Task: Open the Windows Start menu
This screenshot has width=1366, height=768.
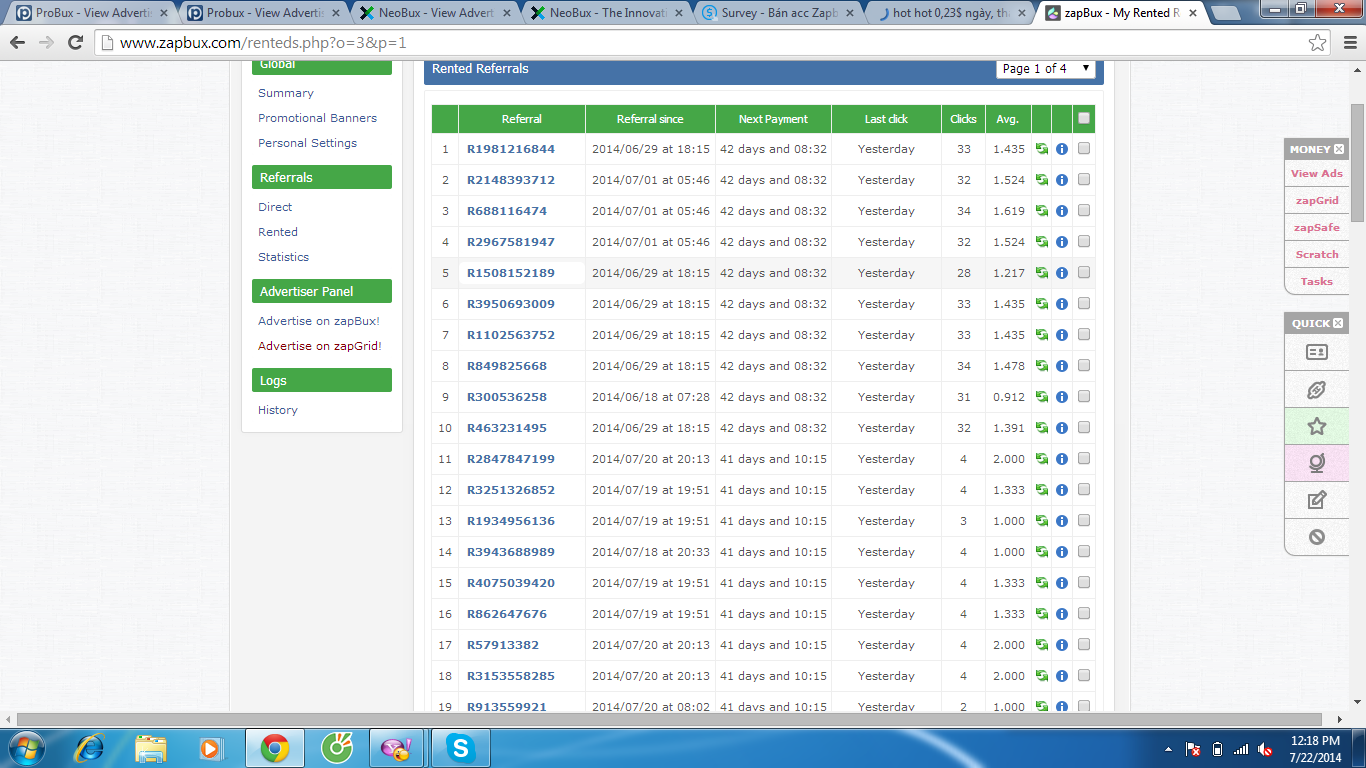Action: coord(27,748)
